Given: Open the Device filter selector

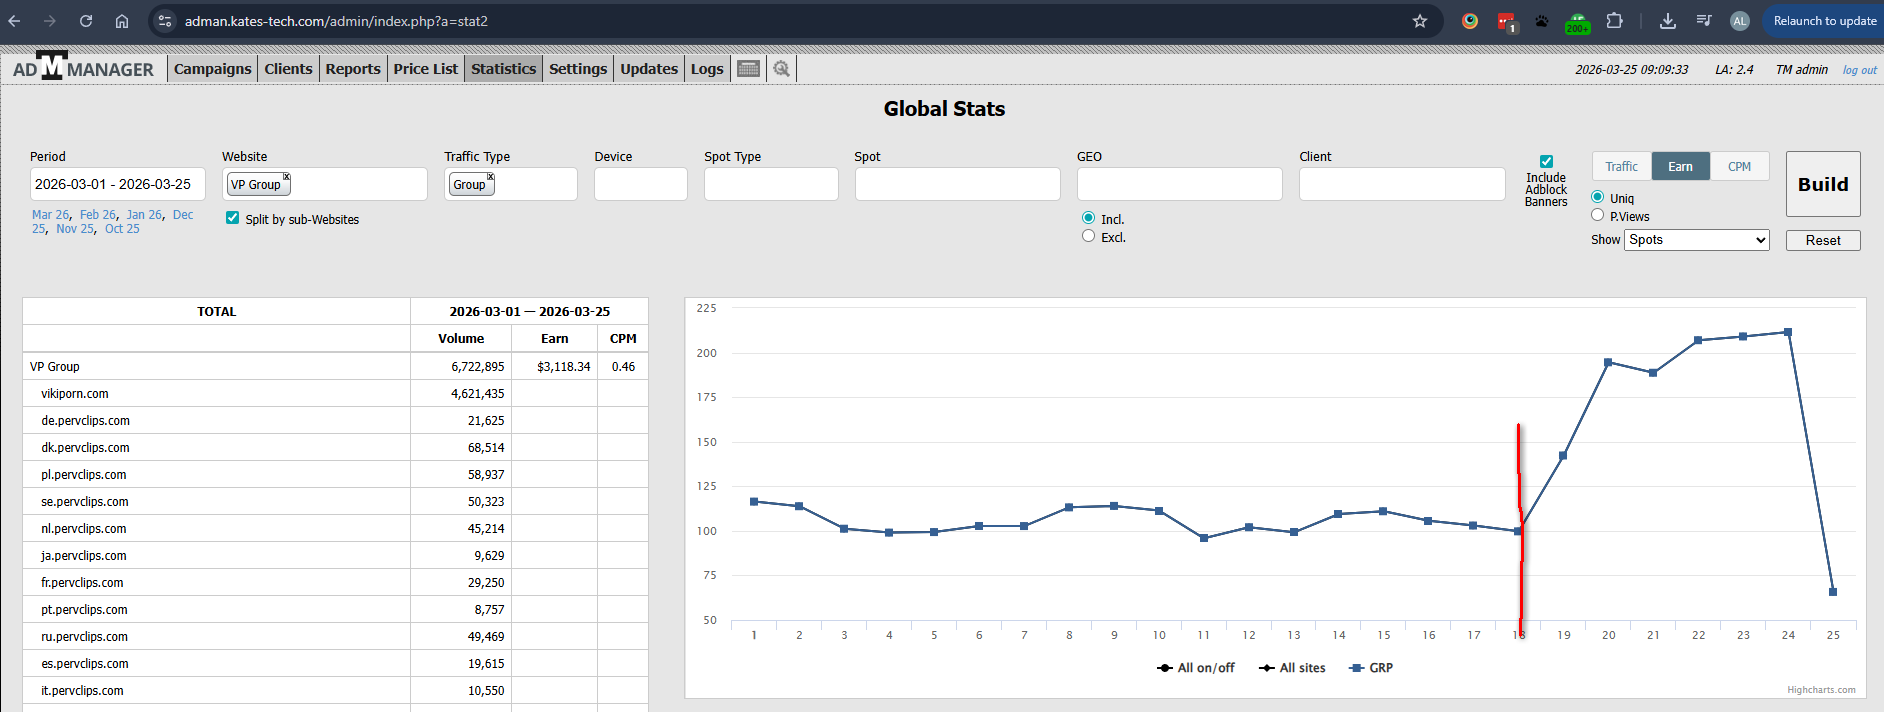Looking at the screenshot, I should click(640, 184).
